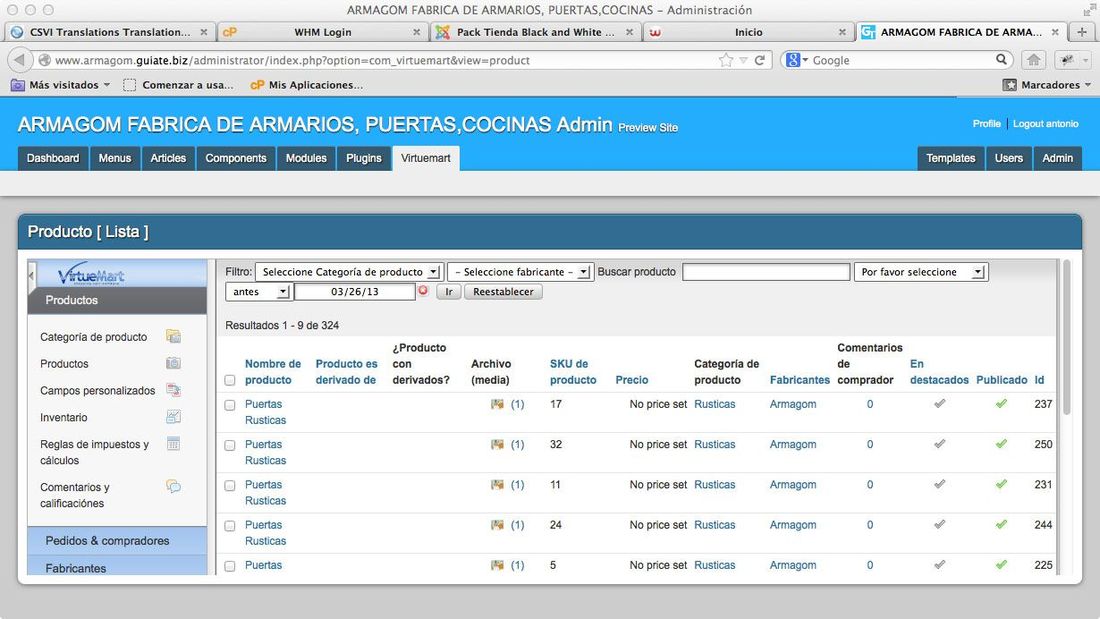Image resolution: width=1100 pixels, height=619 pixels.
Task: Sort by SKU de producto column
Action: click(572, 371)
